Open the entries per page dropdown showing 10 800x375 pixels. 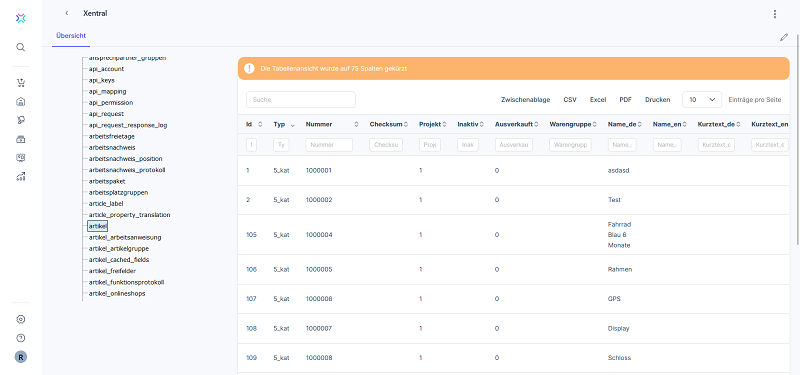click(x=702, y=100)
